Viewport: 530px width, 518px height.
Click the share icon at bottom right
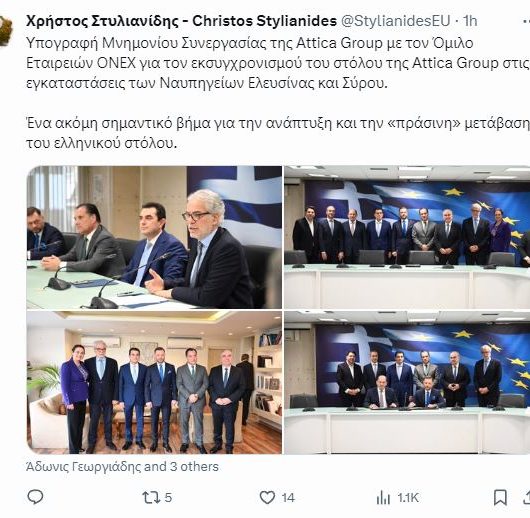(527, 498)
